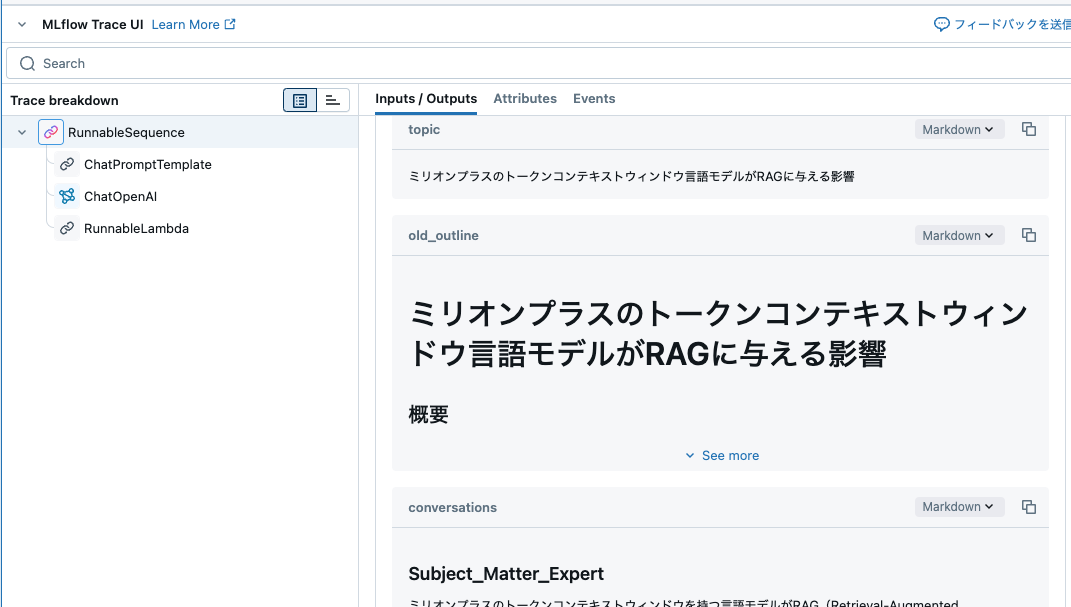This screenshot has width=1071, height=607.
Task: Click the RunnableSequence link icon
Action: pyautogui.click(x=51, y=131)
